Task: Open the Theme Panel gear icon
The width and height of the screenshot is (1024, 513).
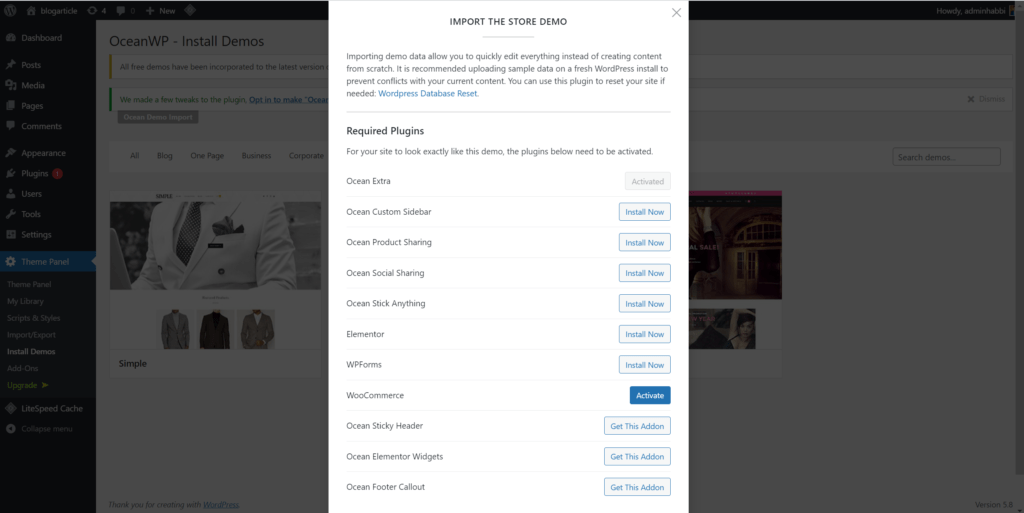Action: [x=10, y=262]
